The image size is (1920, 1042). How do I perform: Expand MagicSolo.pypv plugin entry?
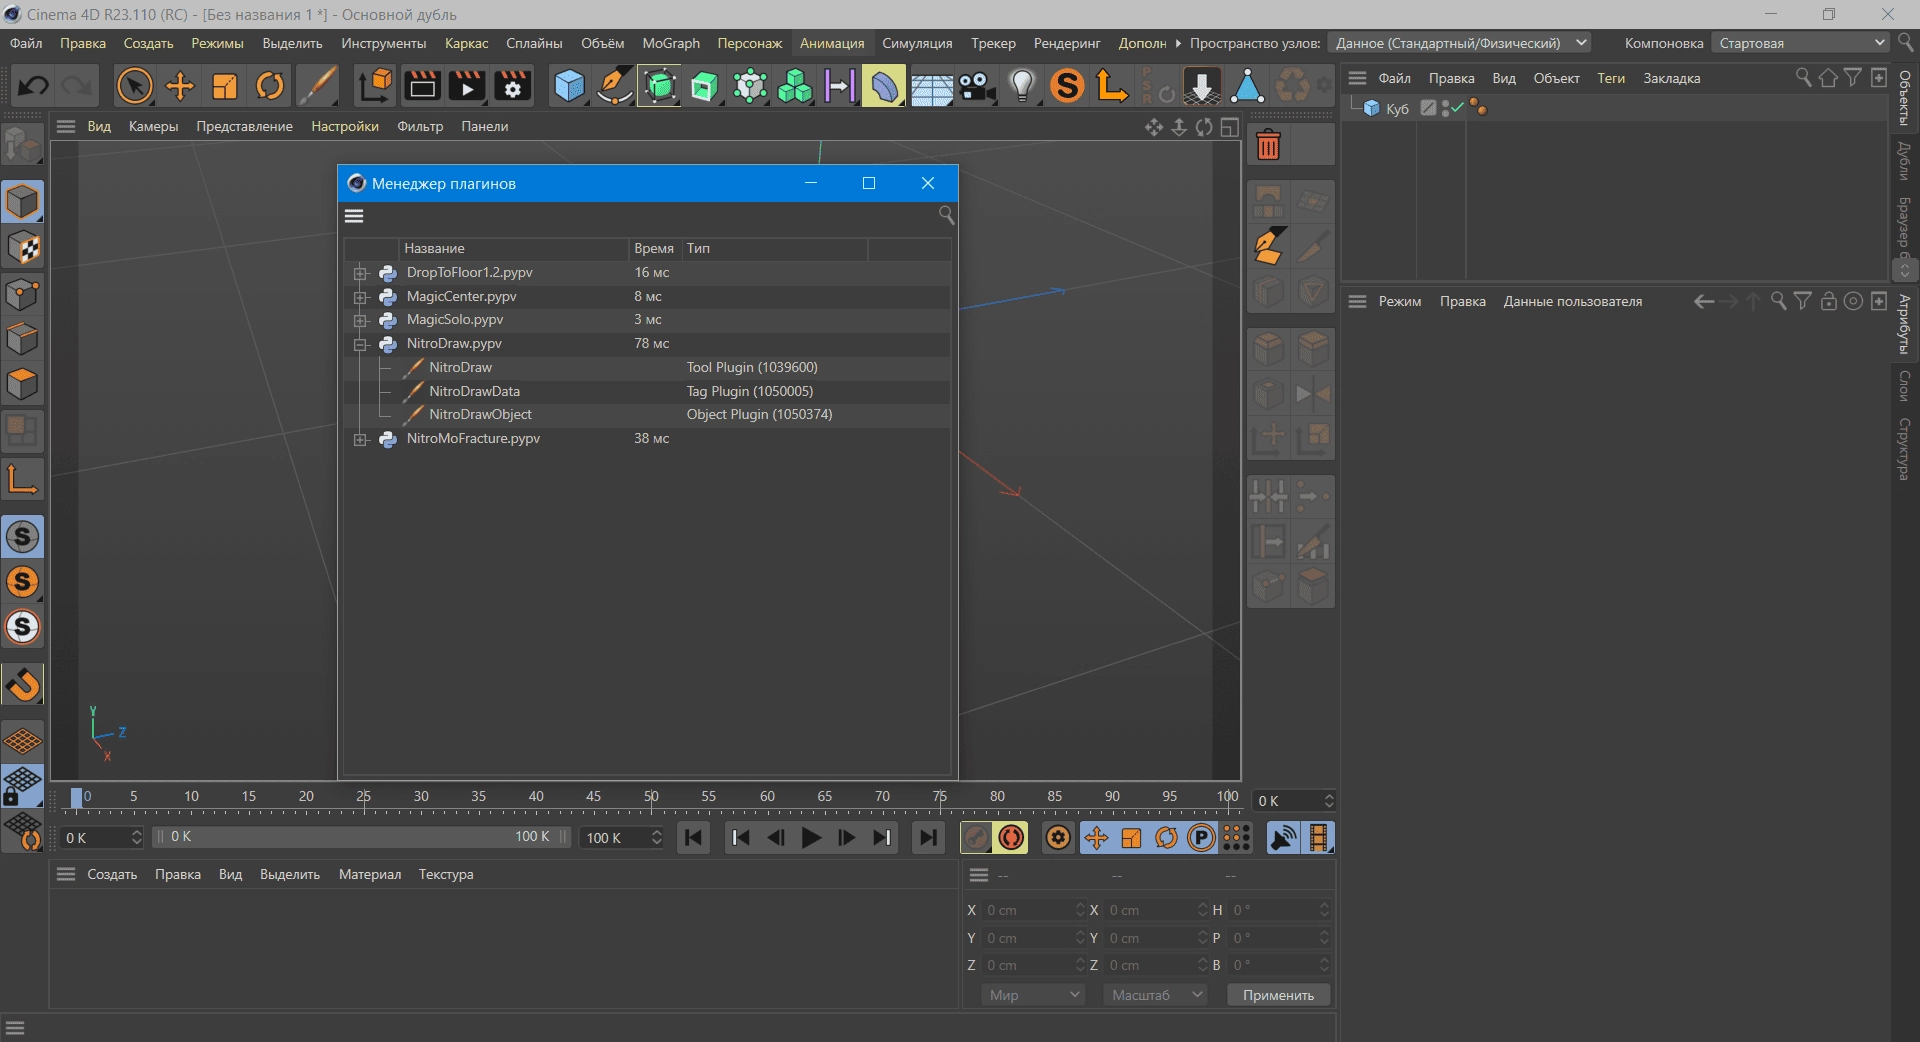pyautogui.click(x=361, y=320)
